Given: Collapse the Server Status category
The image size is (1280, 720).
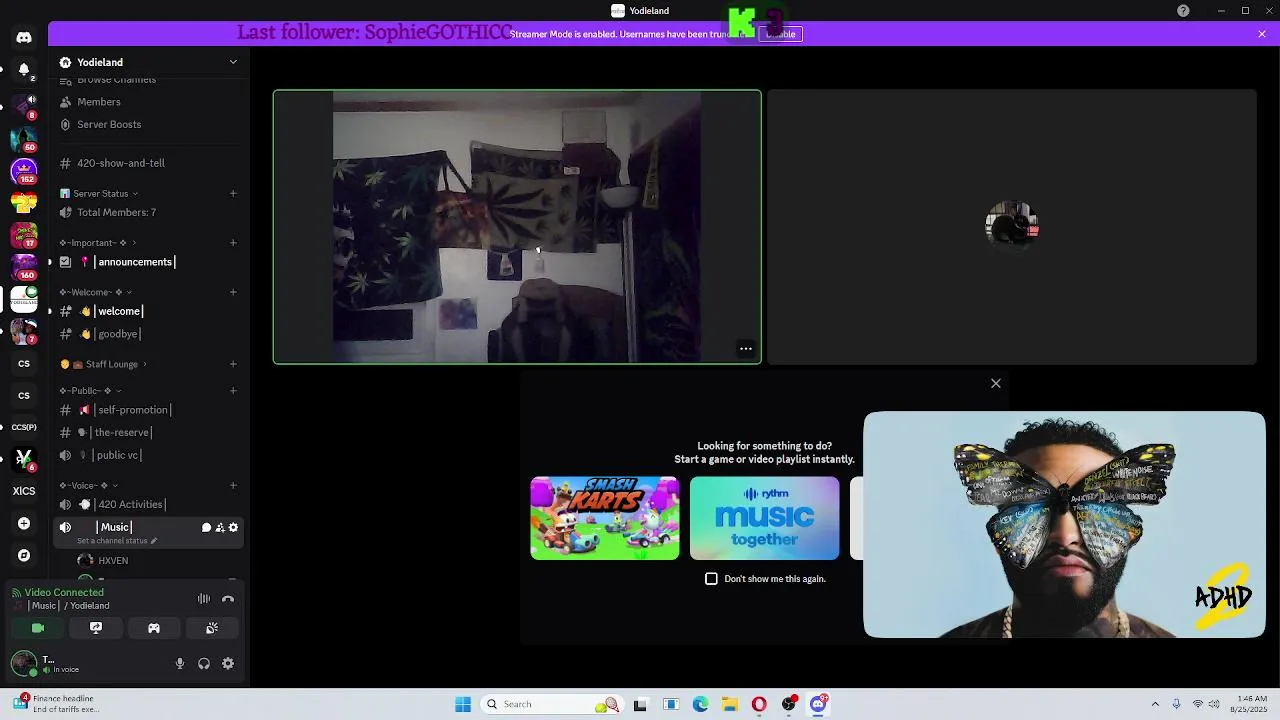Looking at the screenshot, I should [100, 193].
